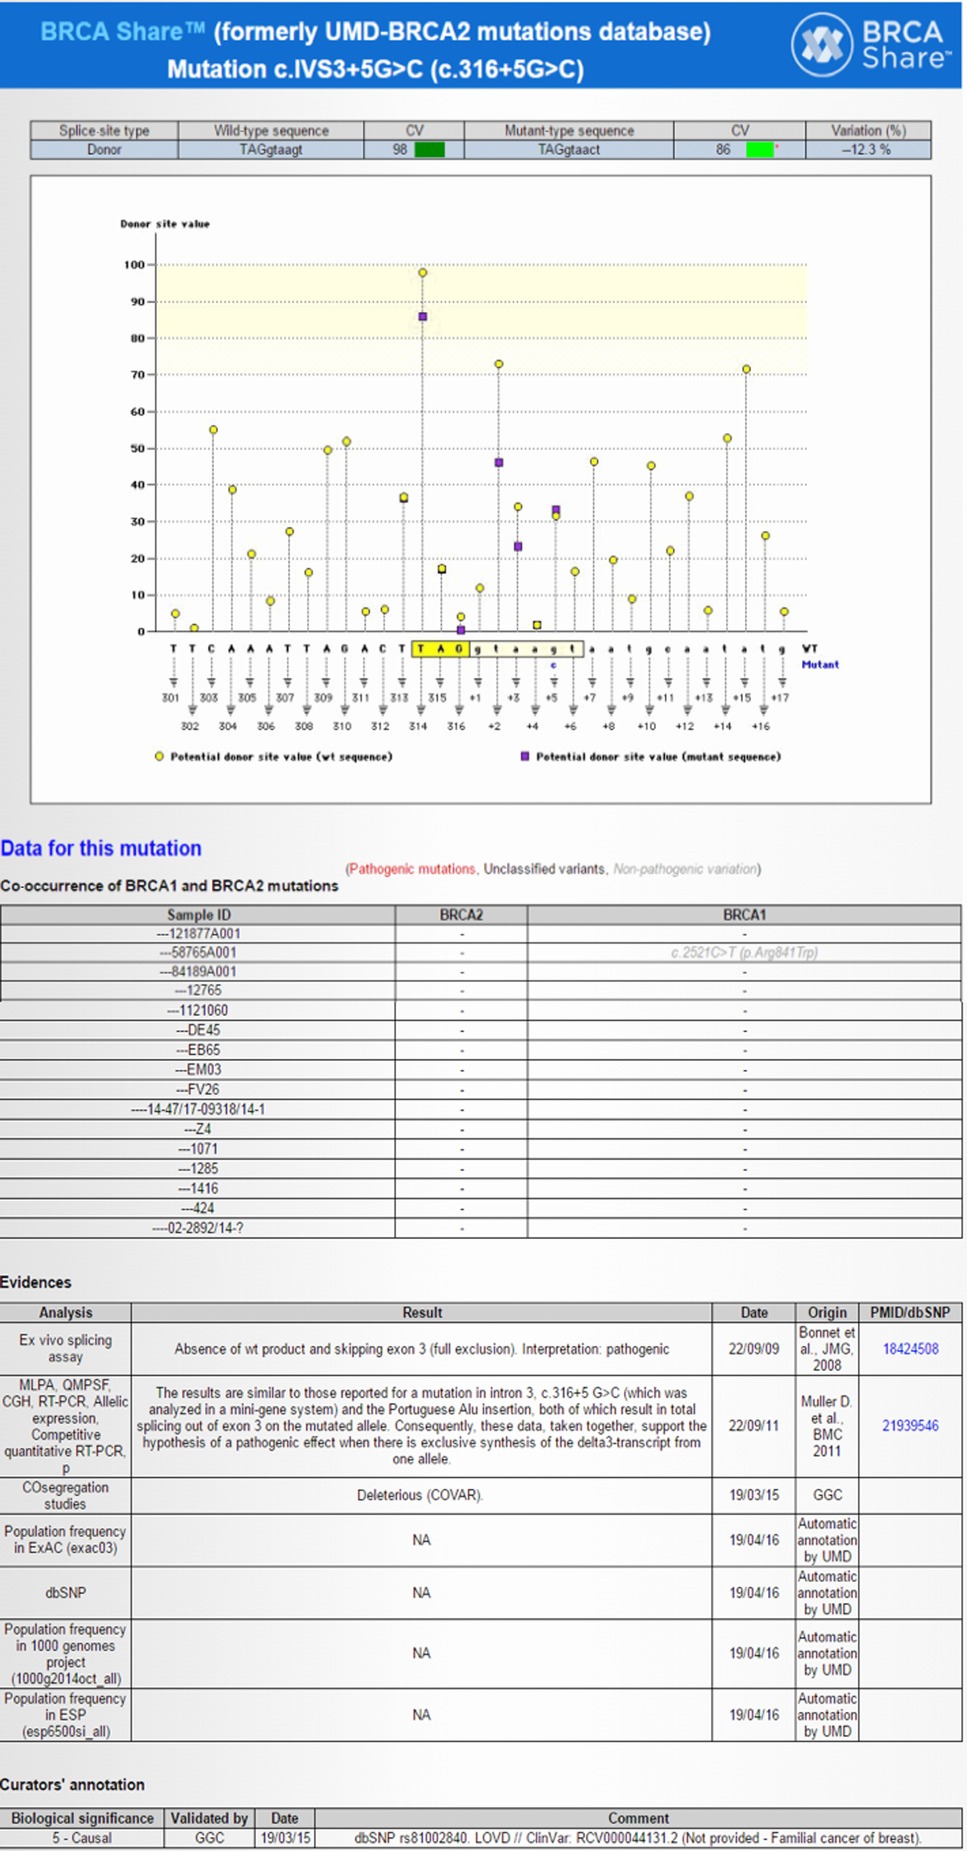Click the PMID/dbSNP column header
The image size is (967, 1851).
910,1313
